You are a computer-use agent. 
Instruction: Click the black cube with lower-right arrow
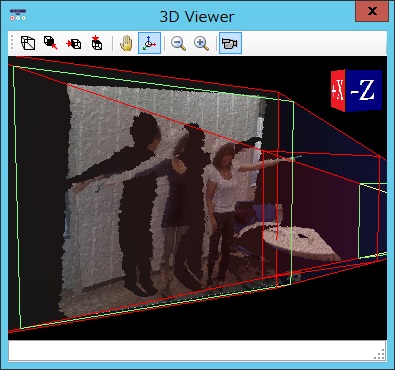[x=51, y=43]
